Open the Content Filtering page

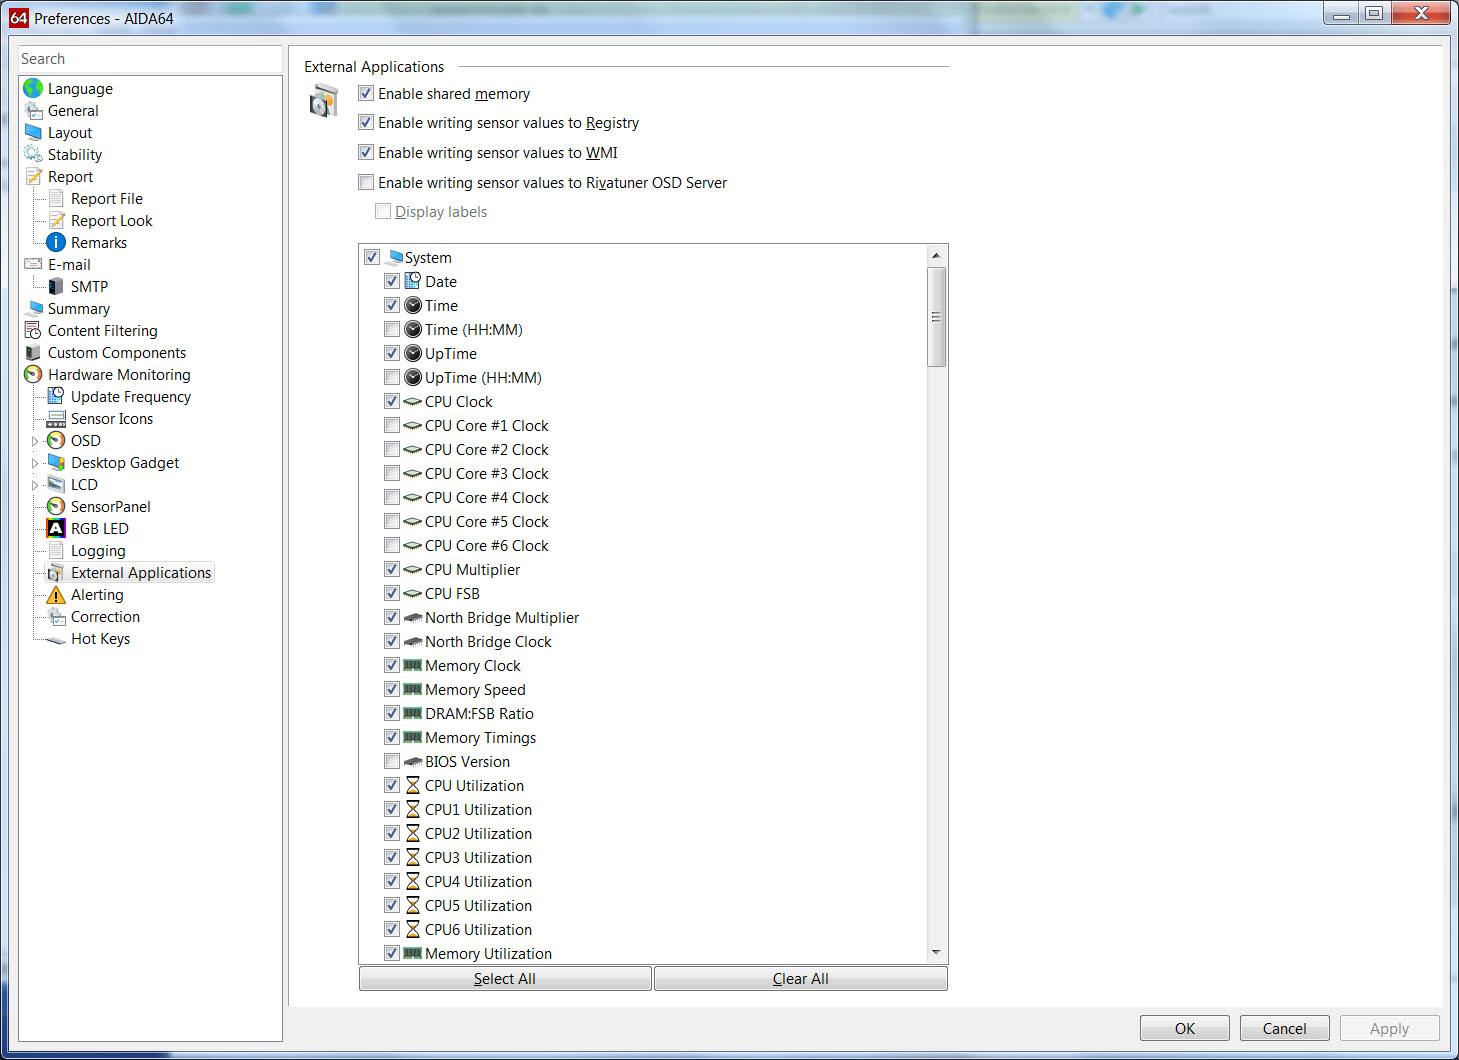tap(103, 331)
